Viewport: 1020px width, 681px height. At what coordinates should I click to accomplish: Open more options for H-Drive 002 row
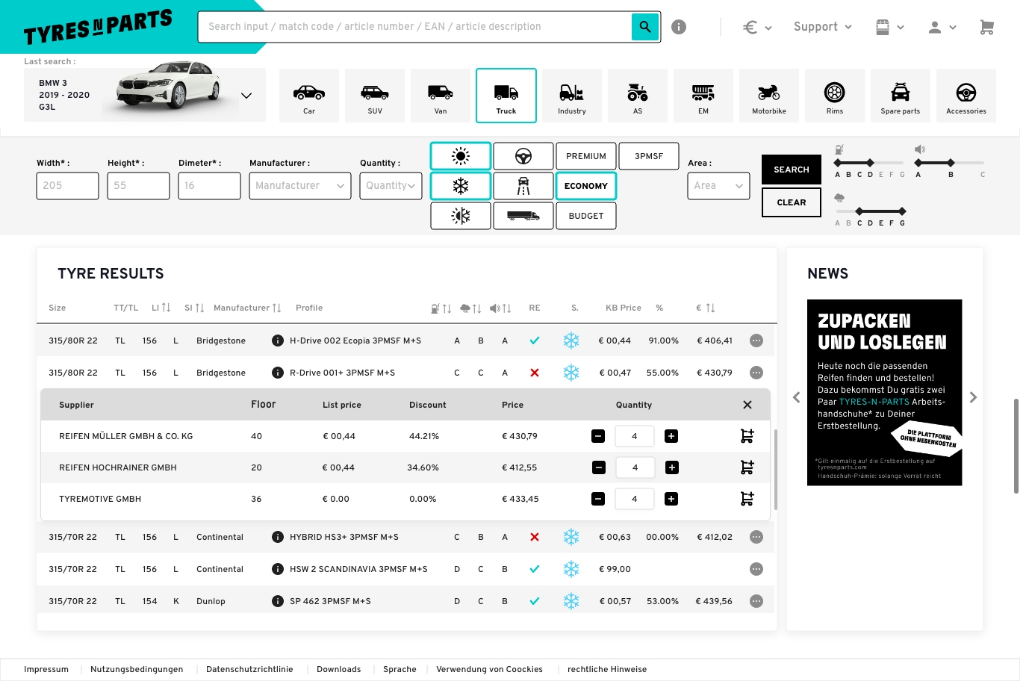[756, 340]
